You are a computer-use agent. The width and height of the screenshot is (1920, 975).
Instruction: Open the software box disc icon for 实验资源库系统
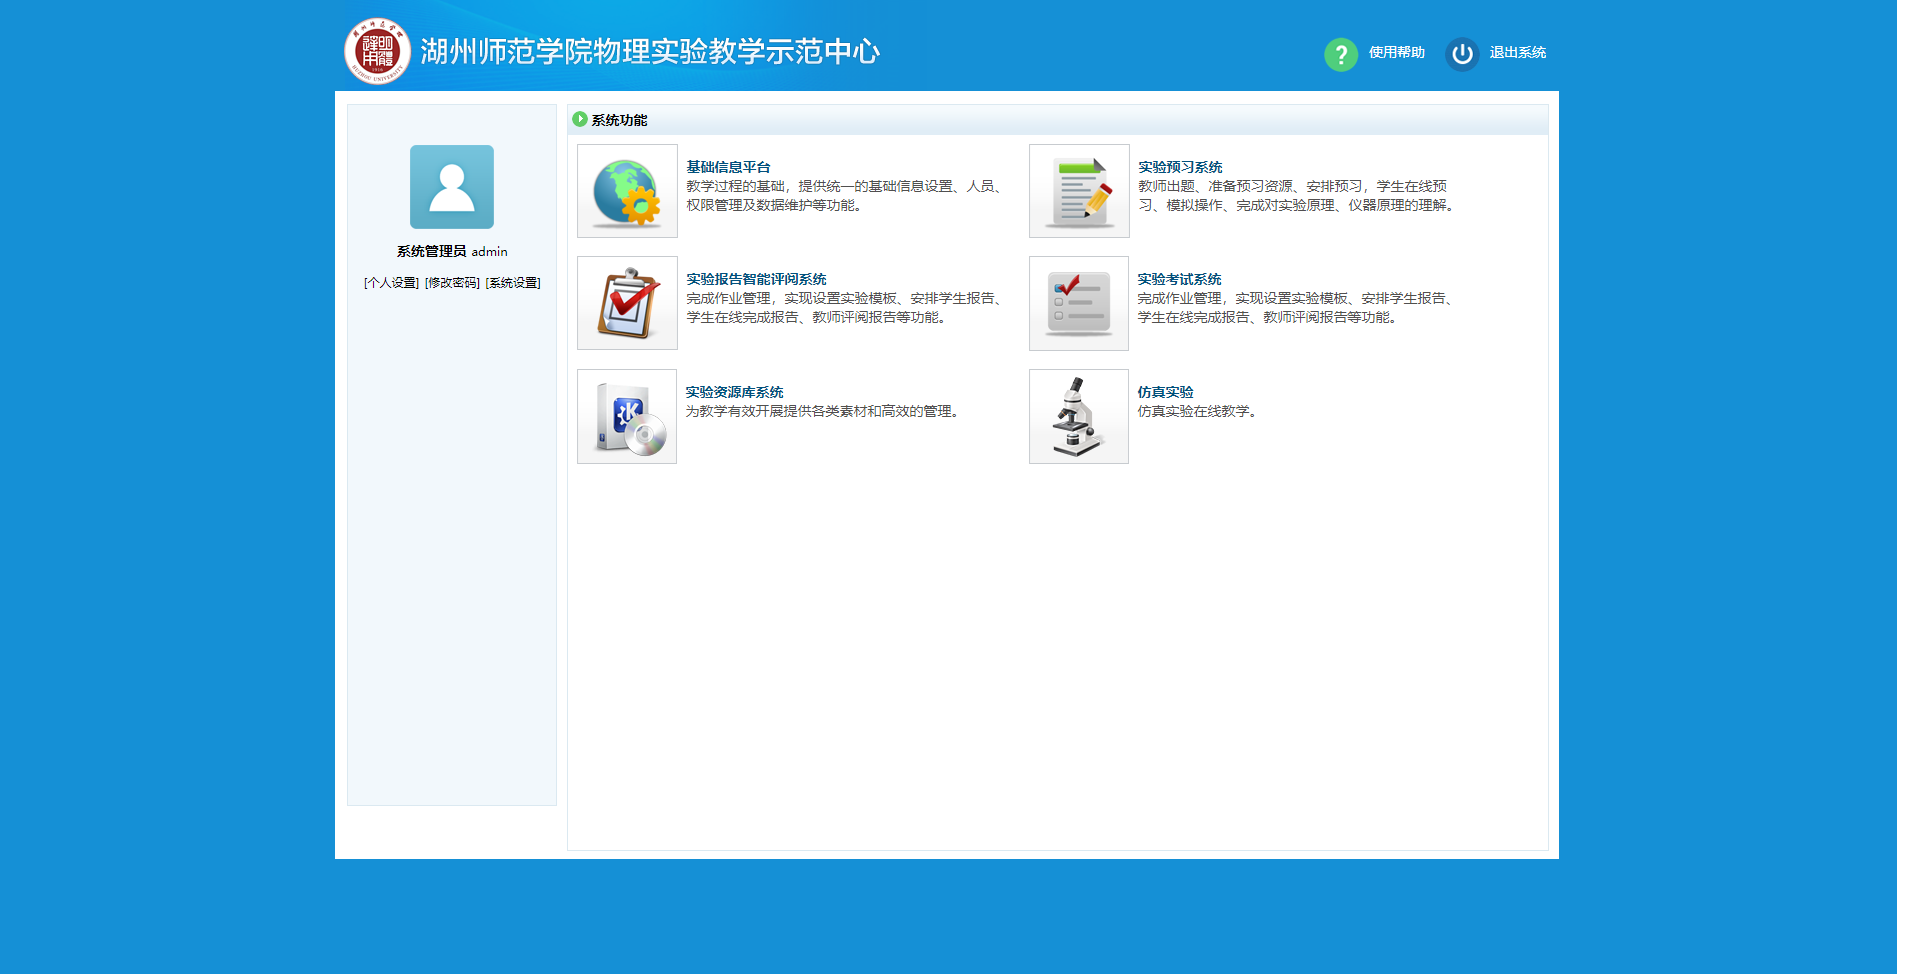click(627, 416)
